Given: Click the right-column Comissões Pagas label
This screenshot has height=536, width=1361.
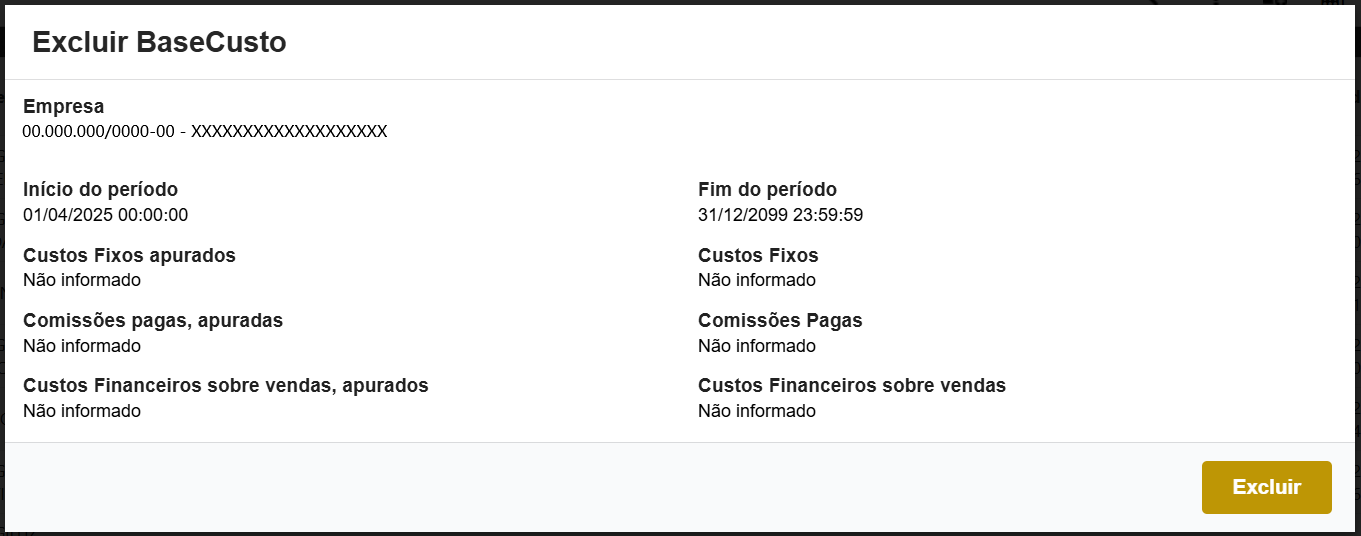Looking at the screenshot, I should 780,320.
